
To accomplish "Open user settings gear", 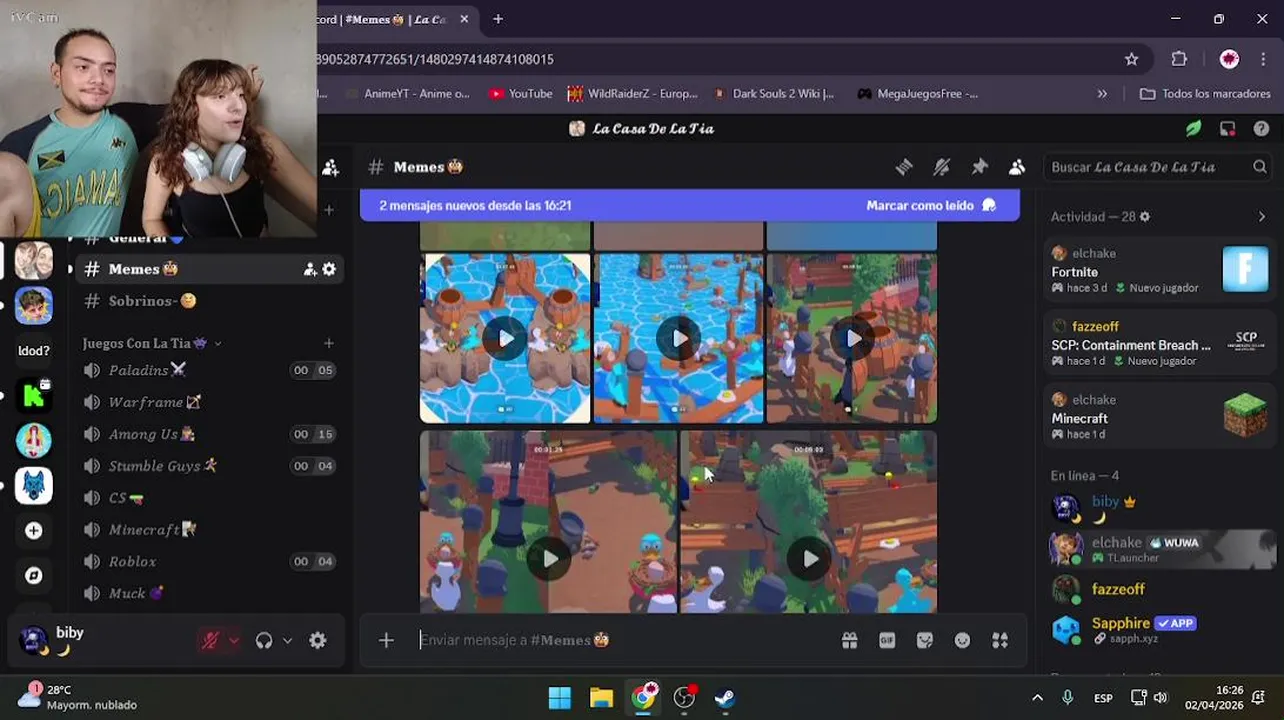I will [x=318, y=641].
